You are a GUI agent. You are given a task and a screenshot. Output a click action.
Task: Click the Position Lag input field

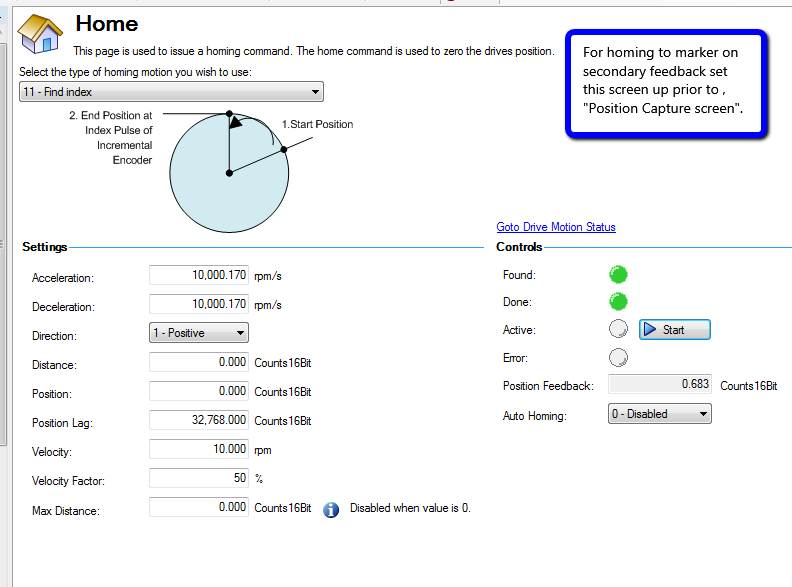(199, 420)
